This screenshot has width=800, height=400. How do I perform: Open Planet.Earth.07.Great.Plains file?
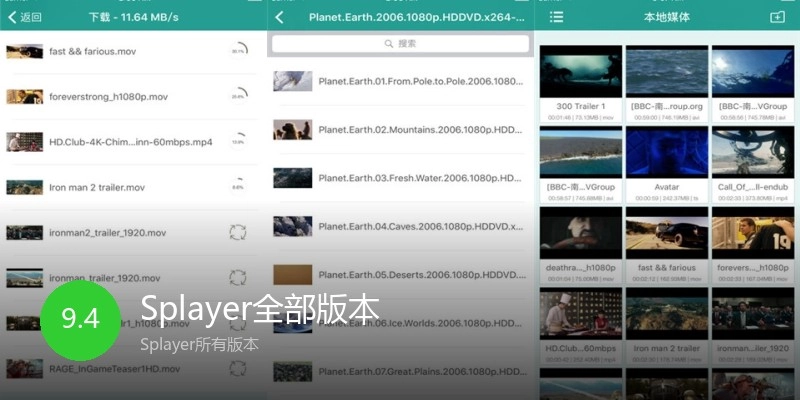pyautogui.click(x=401, y=371)
